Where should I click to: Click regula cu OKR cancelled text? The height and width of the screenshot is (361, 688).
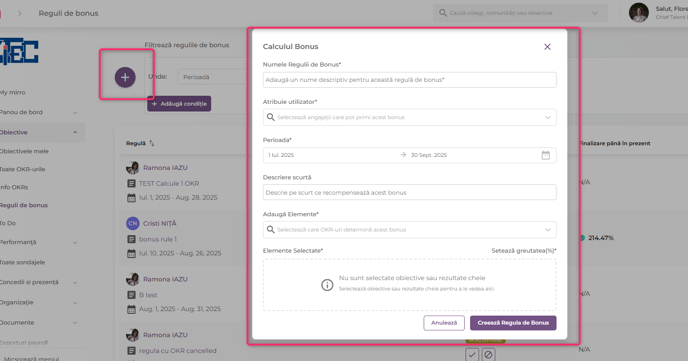point(178,350)
